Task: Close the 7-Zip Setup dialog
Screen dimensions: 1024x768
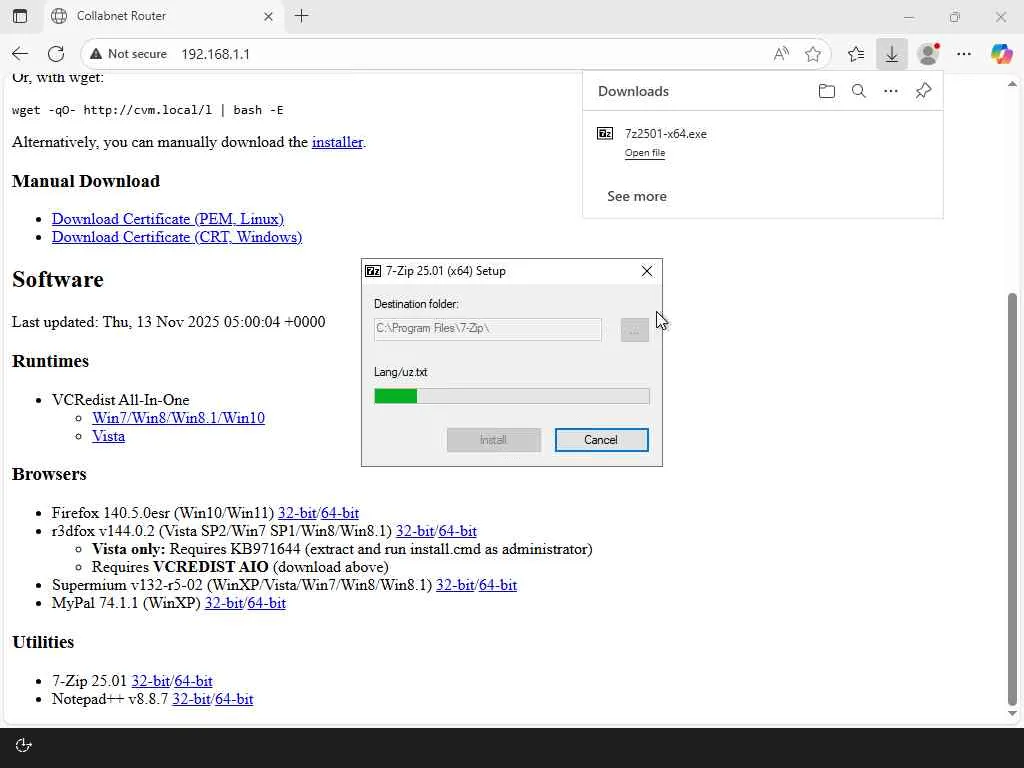Action: click(647, 271)
